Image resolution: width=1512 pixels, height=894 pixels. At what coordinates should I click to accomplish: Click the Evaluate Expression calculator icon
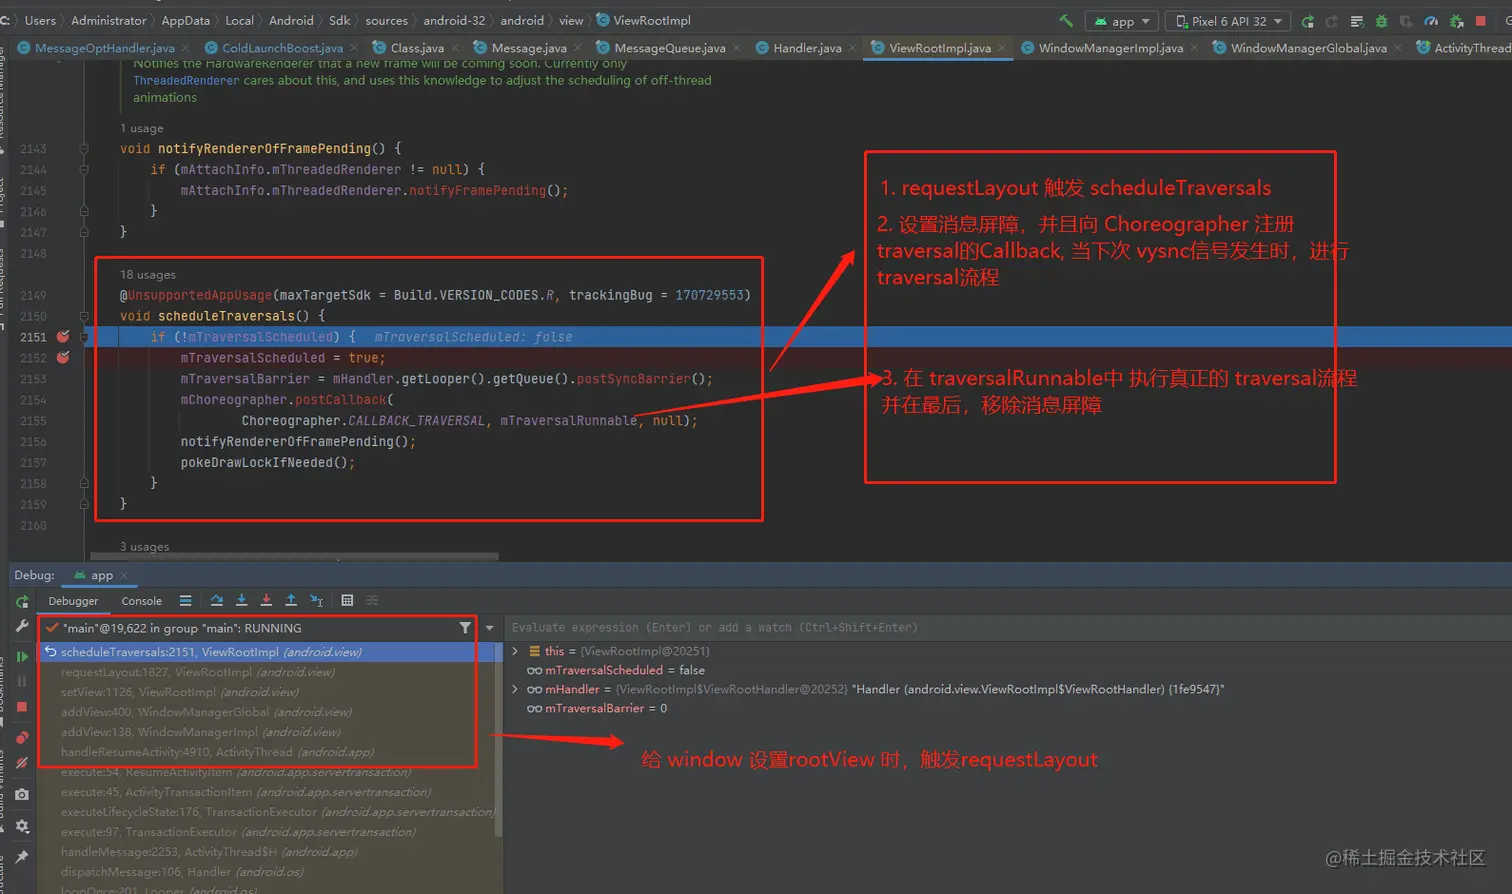coord(347,601)
